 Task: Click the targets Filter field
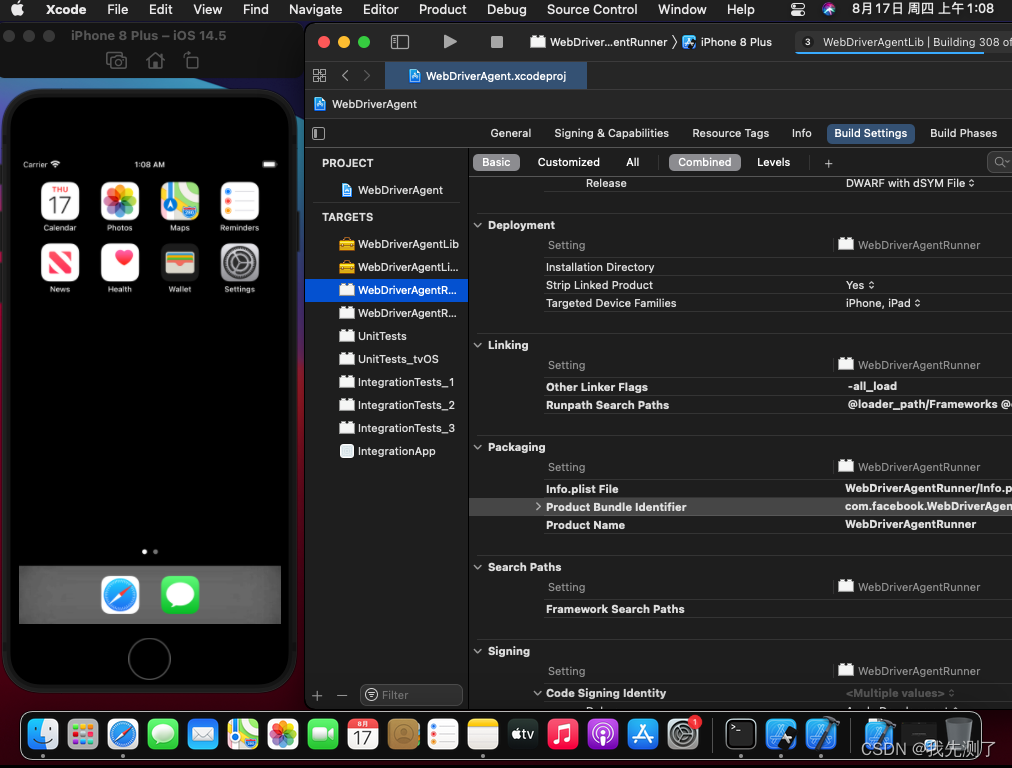click(x=412, y=695)
